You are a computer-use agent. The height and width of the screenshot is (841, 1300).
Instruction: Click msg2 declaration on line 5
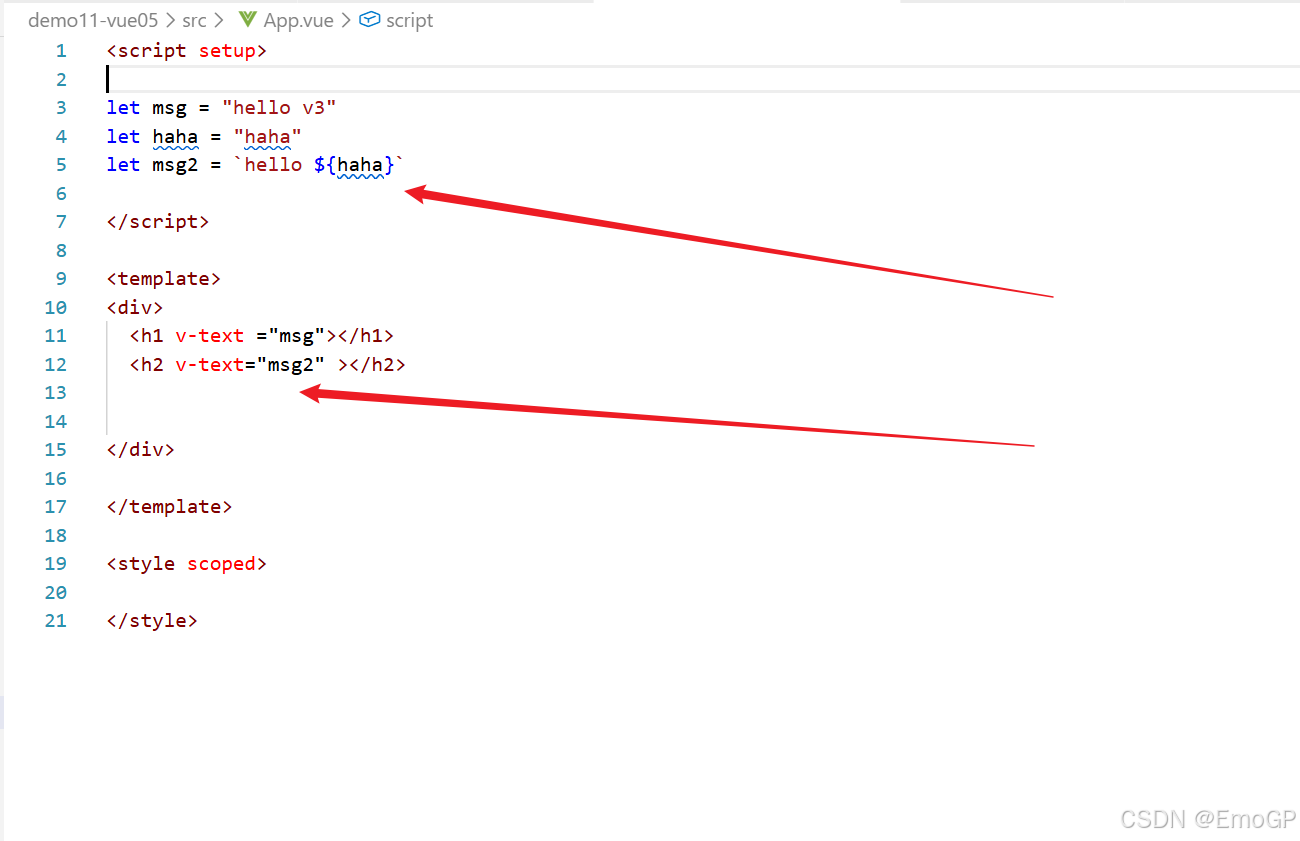pyautogui.click(x=175, y=165)
